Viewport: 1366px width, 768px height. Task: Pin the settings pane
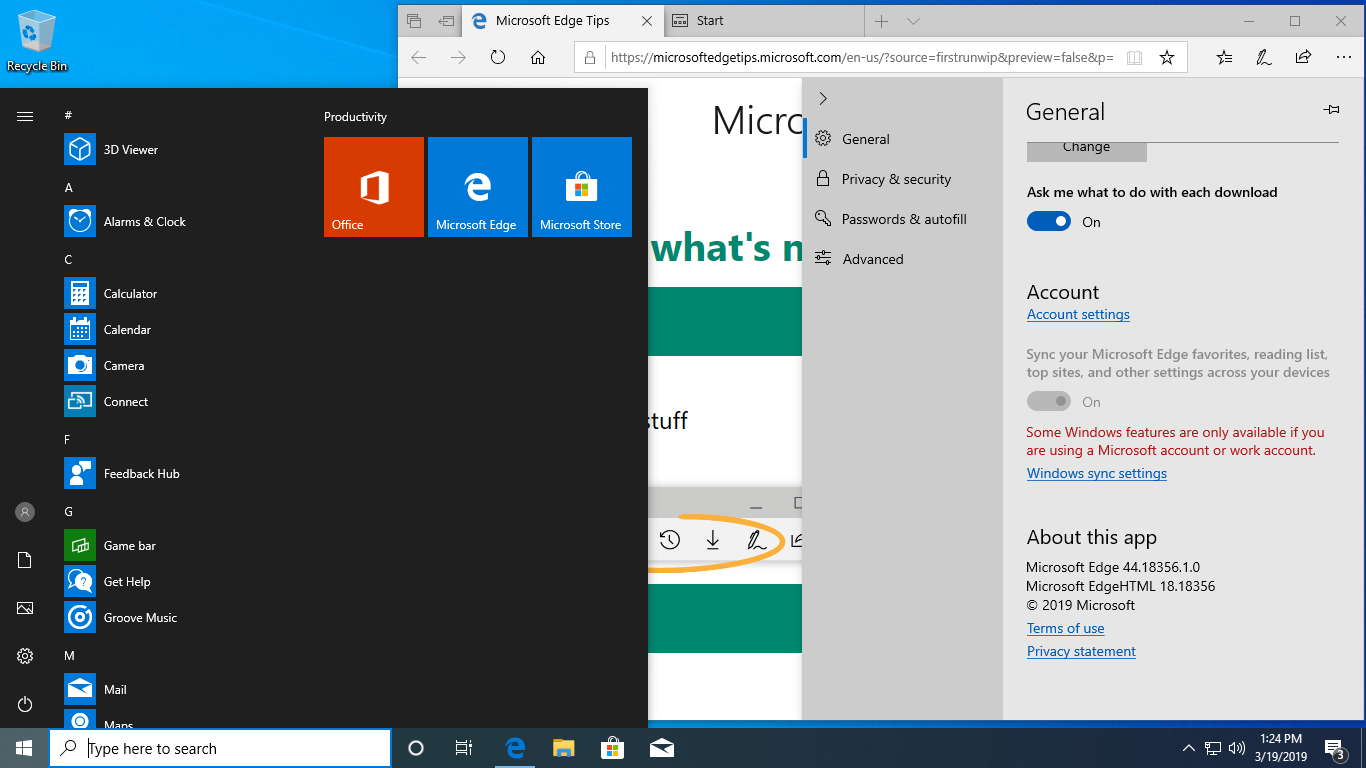tap(1331, 110)
